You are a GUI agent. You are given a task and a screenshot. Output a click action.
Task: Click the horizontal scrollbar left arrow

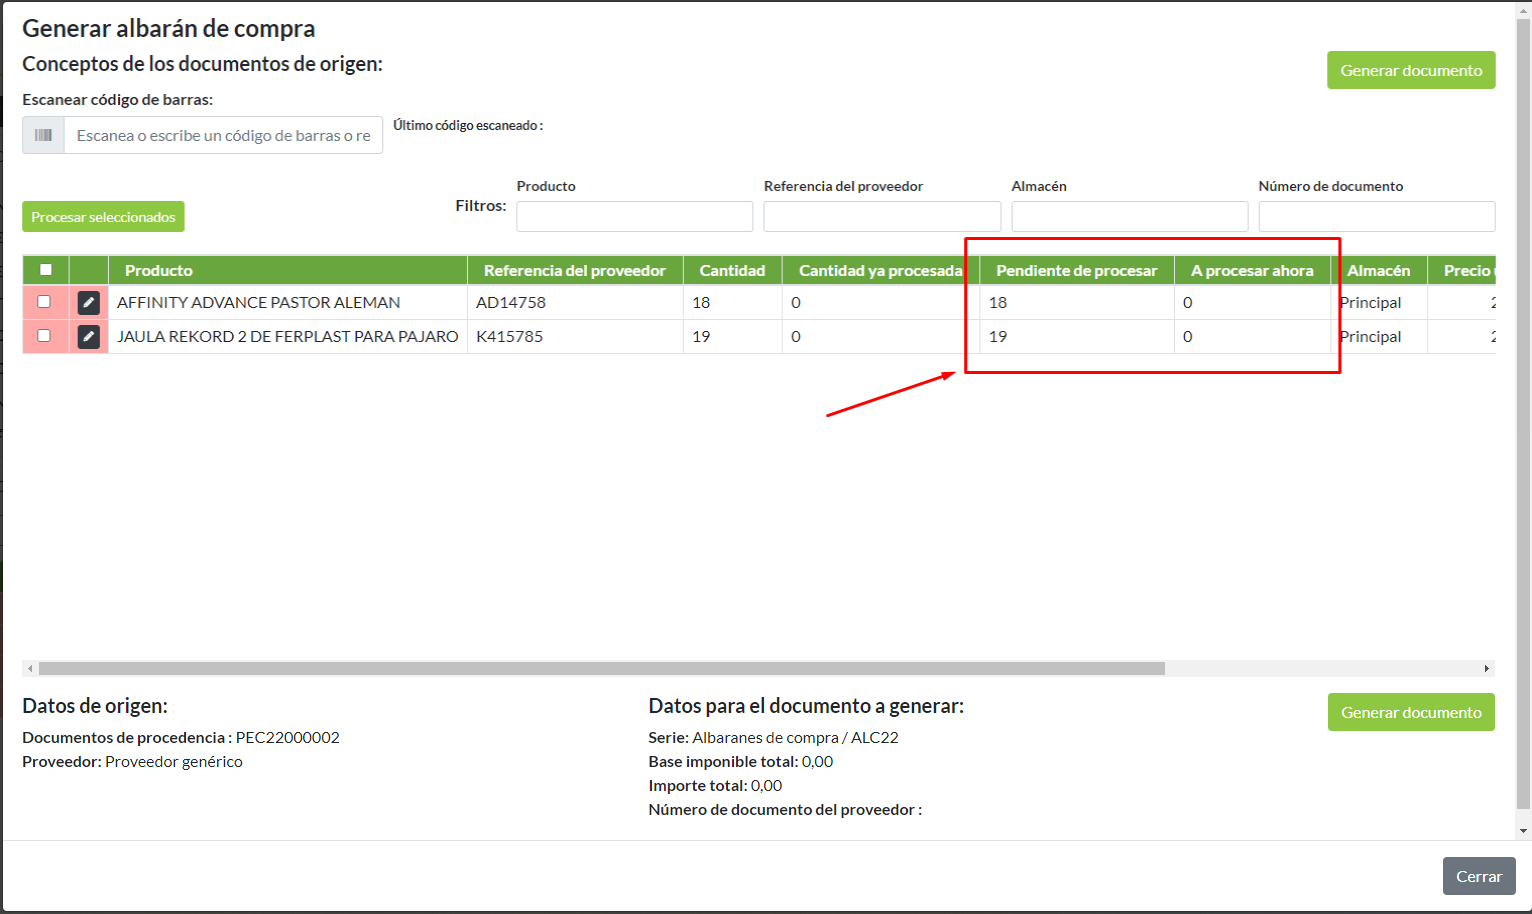pyautogui.click(x=30, y=668)
